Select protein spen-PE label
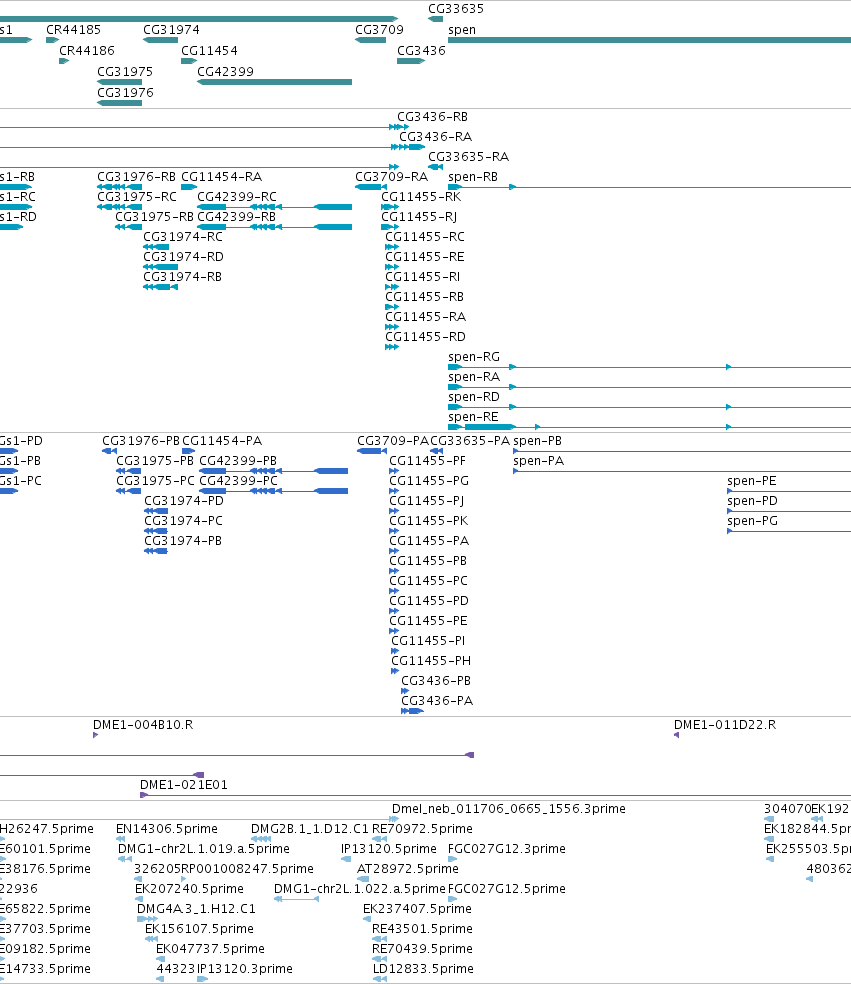Image resolution: width=851 pixels, height=984 pixels. click(752, 481)
